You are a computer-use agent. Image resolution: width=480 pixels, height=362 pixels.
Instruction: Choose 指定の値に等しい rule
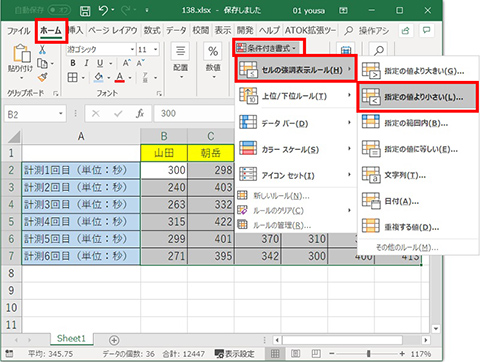tap(418, 149)
